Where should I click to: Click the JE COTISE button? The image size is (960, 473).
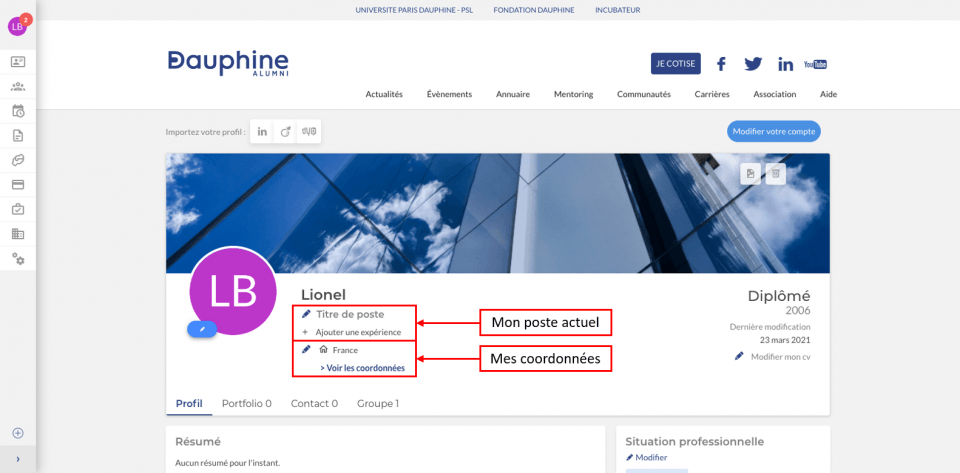(x=676, y=64)
